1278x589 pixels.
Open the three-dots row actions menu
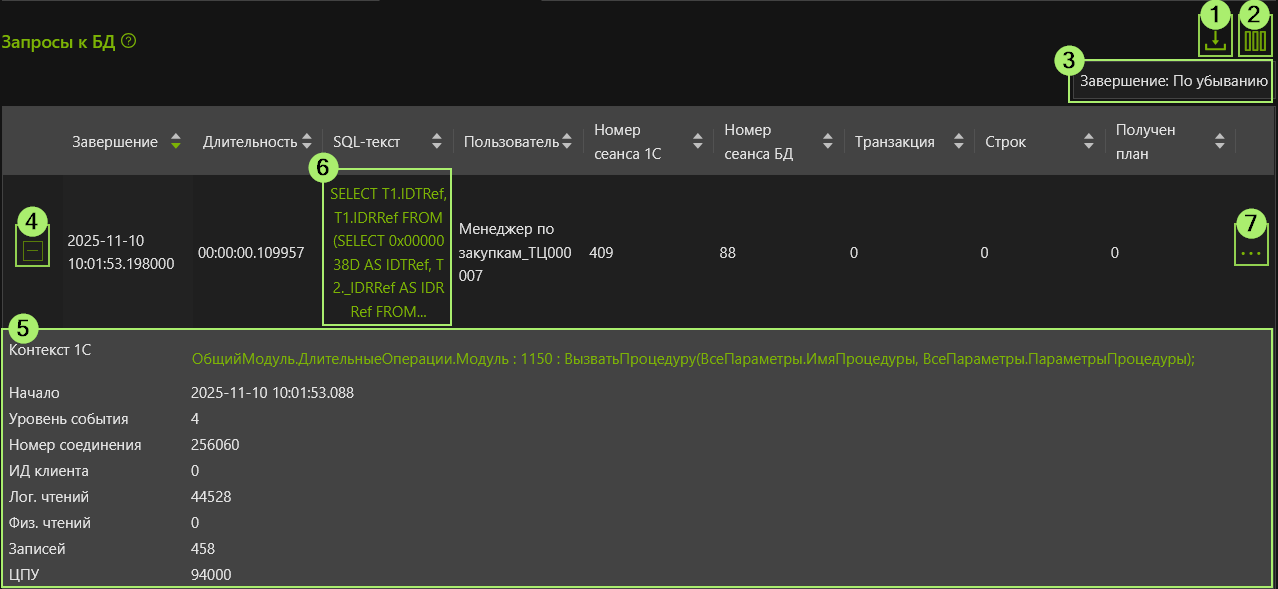coord(1250,254)
